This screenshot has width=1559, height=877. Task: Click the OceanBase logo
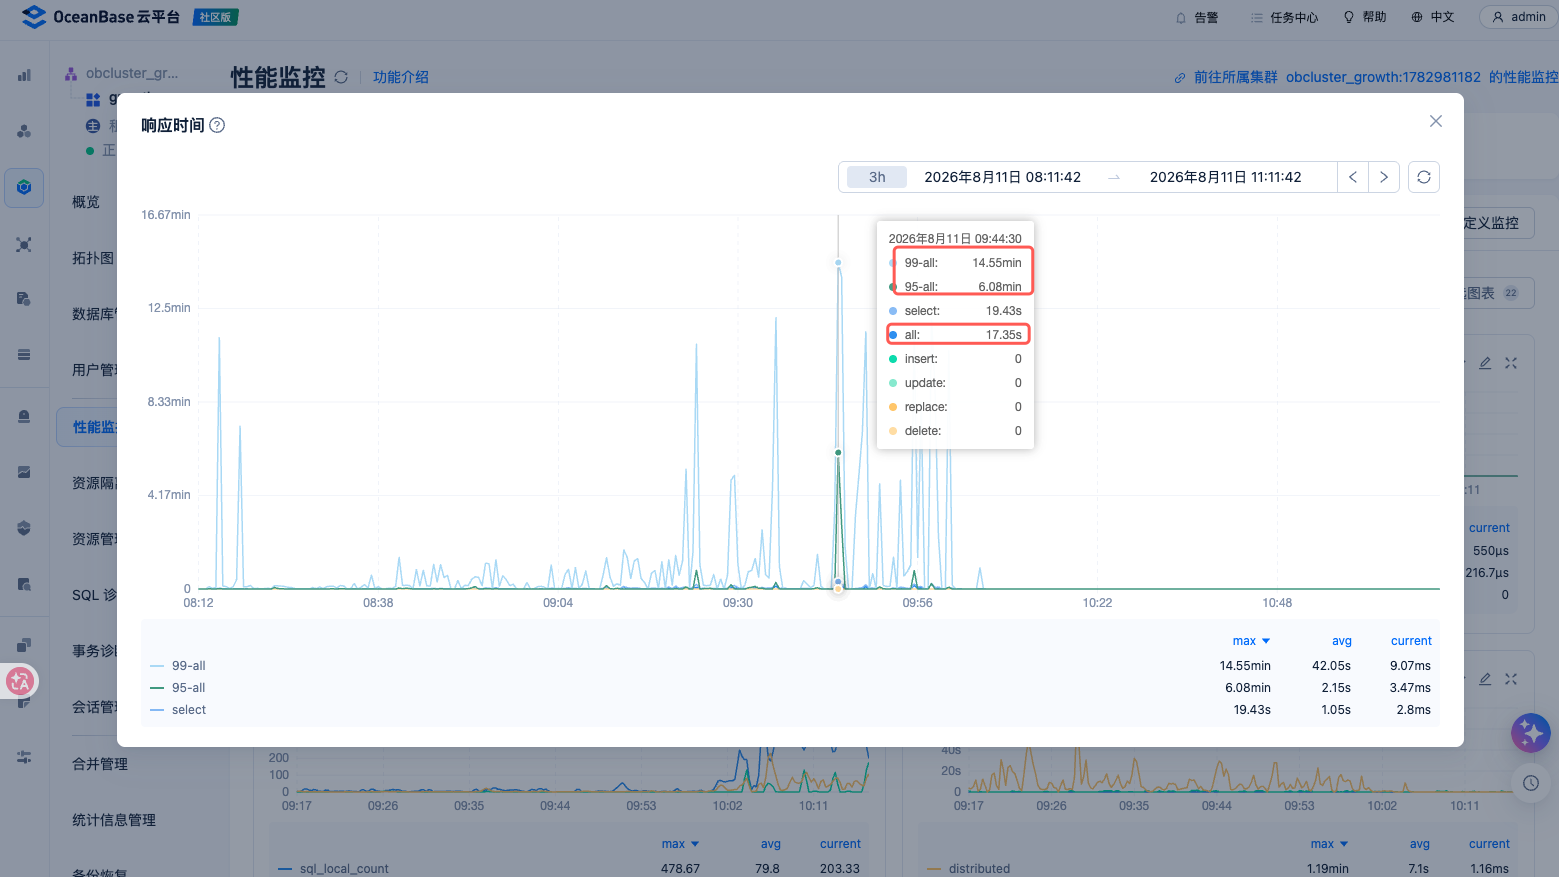(x=100, y=17)
